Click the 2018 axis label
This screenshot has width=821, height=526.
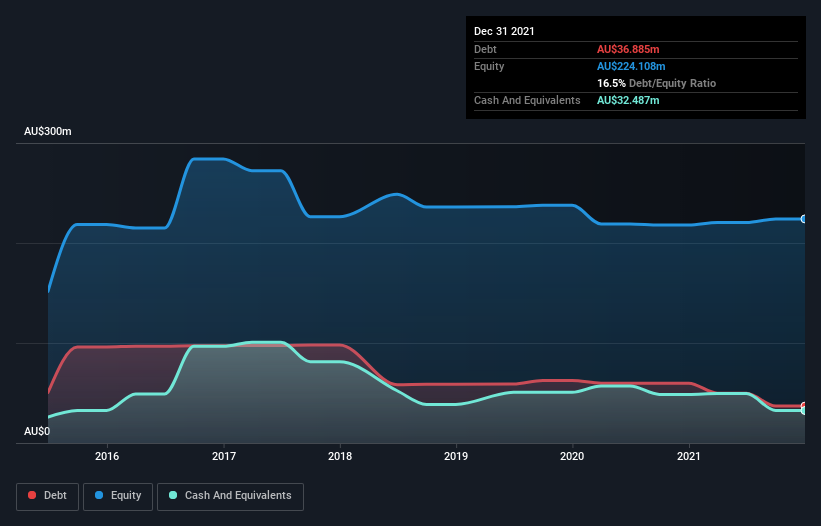pyautogui.click(x=340, y=456)
